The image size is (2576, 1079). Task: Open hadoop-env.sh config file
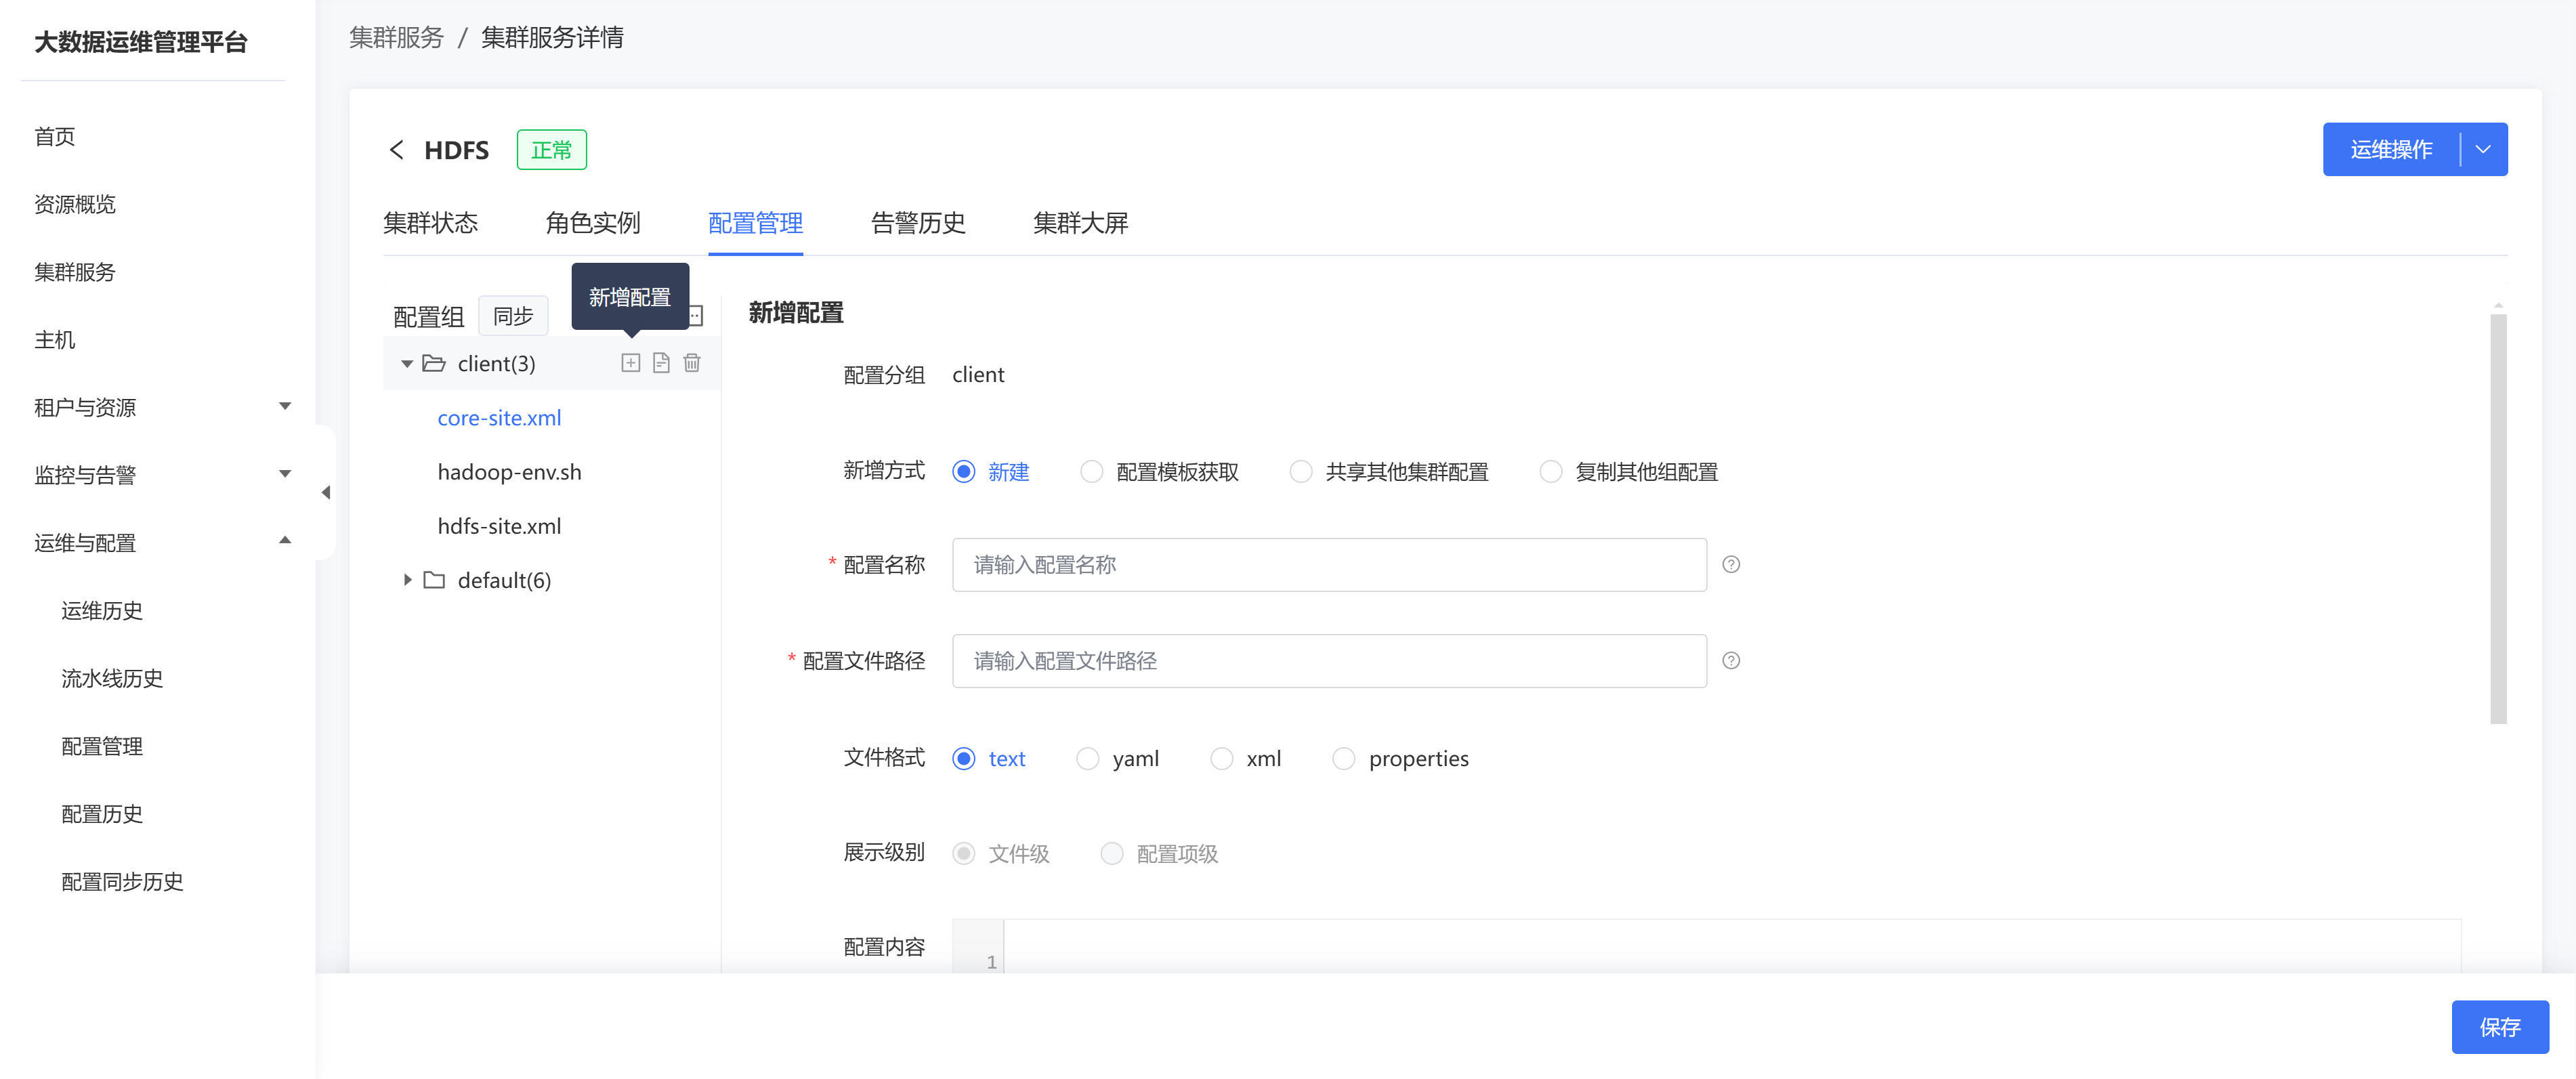click(509, 472)
